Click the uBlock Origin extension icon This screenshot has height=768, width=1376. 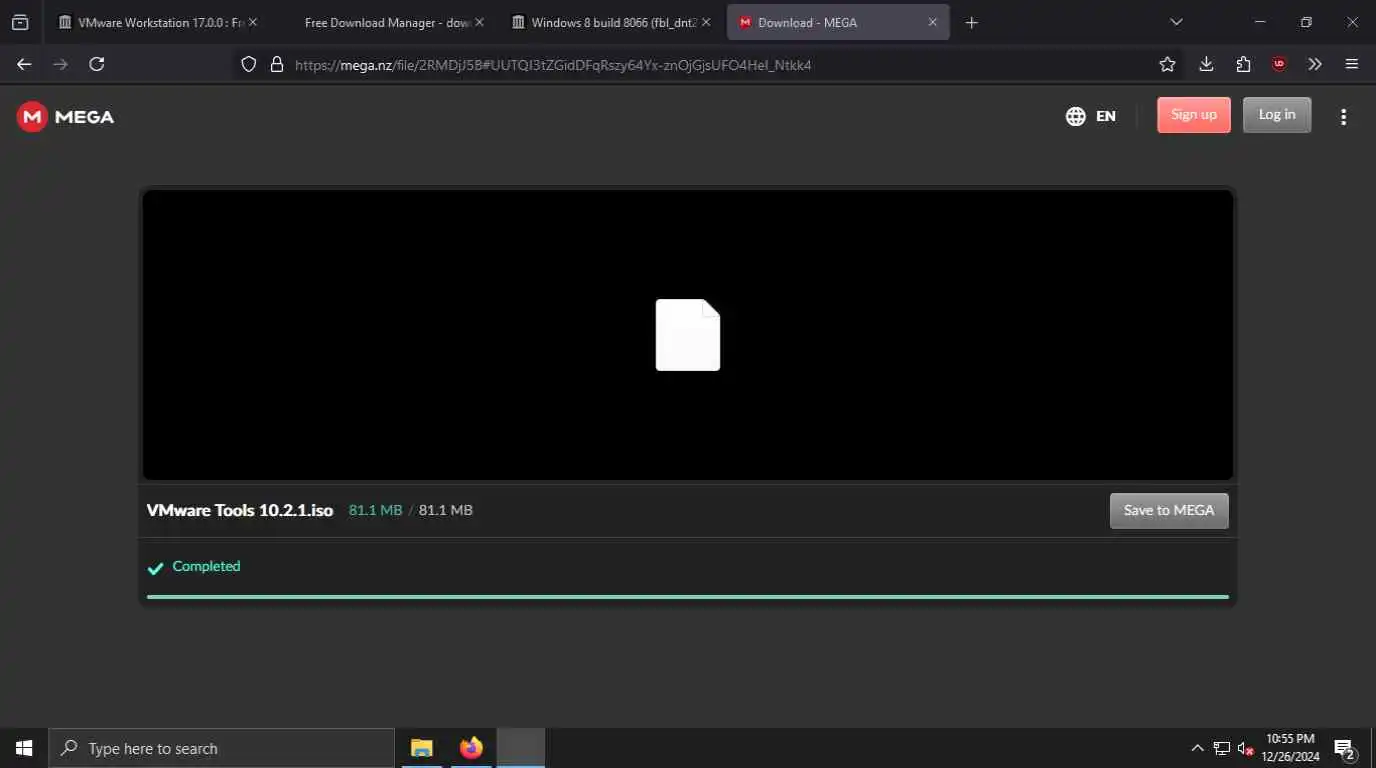(x=1279, y=64)
